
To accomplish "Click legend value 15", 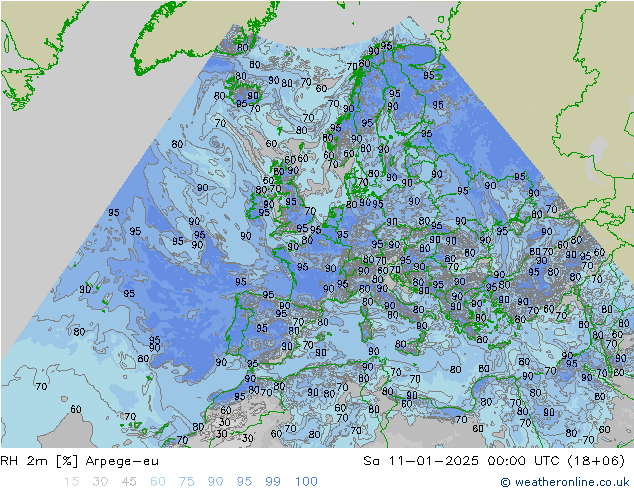I will coord(71,482).
